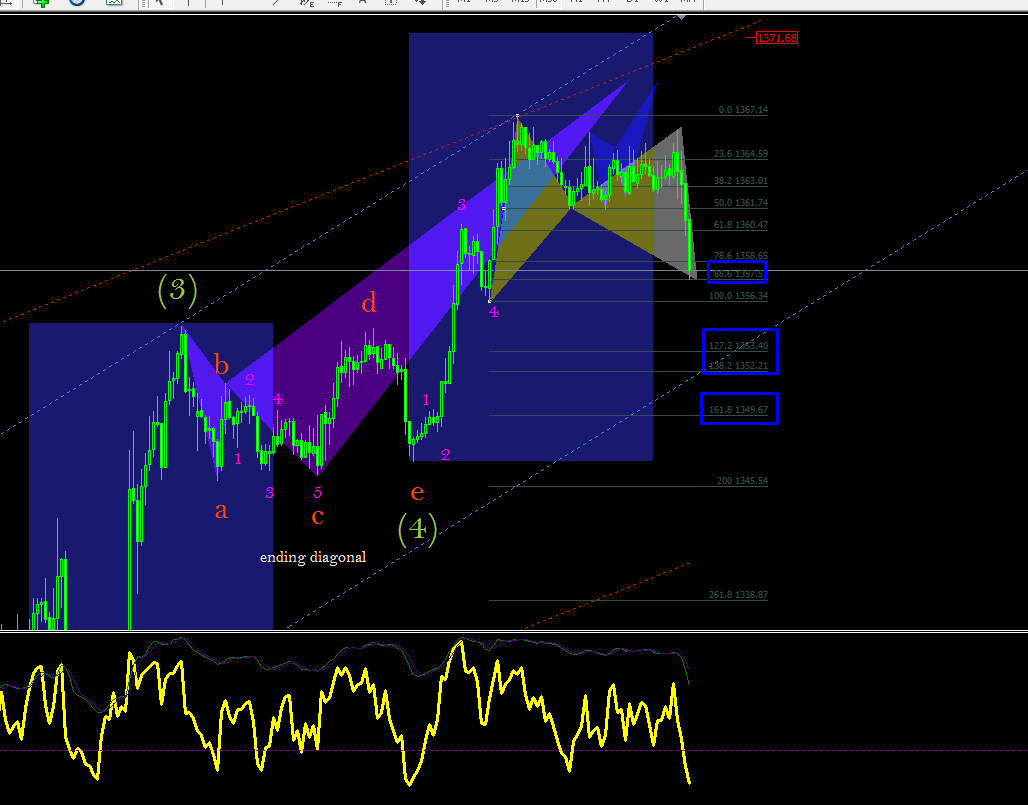1028x805 pixels.
Task: Select the orange wave label b
Action: click(x=221, y=364)
